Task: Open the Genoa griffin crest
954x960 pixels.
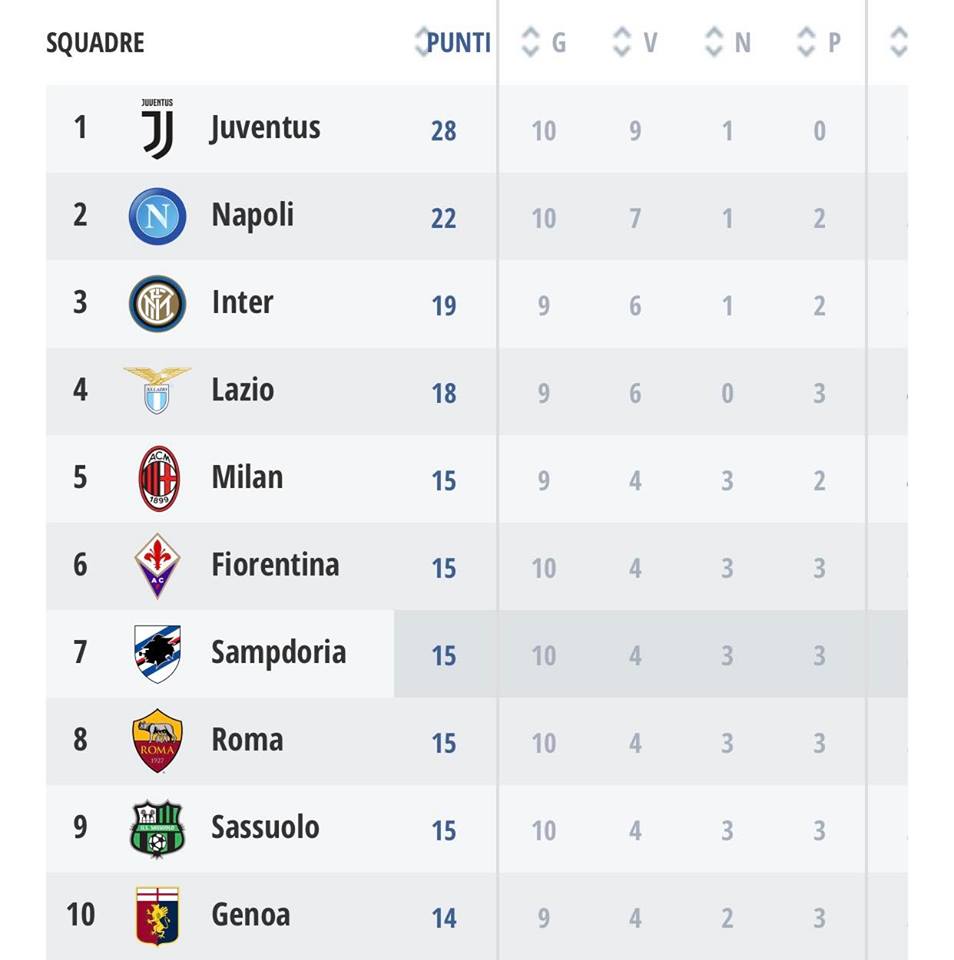Action: pyautogui.click(x=157, y=915)
